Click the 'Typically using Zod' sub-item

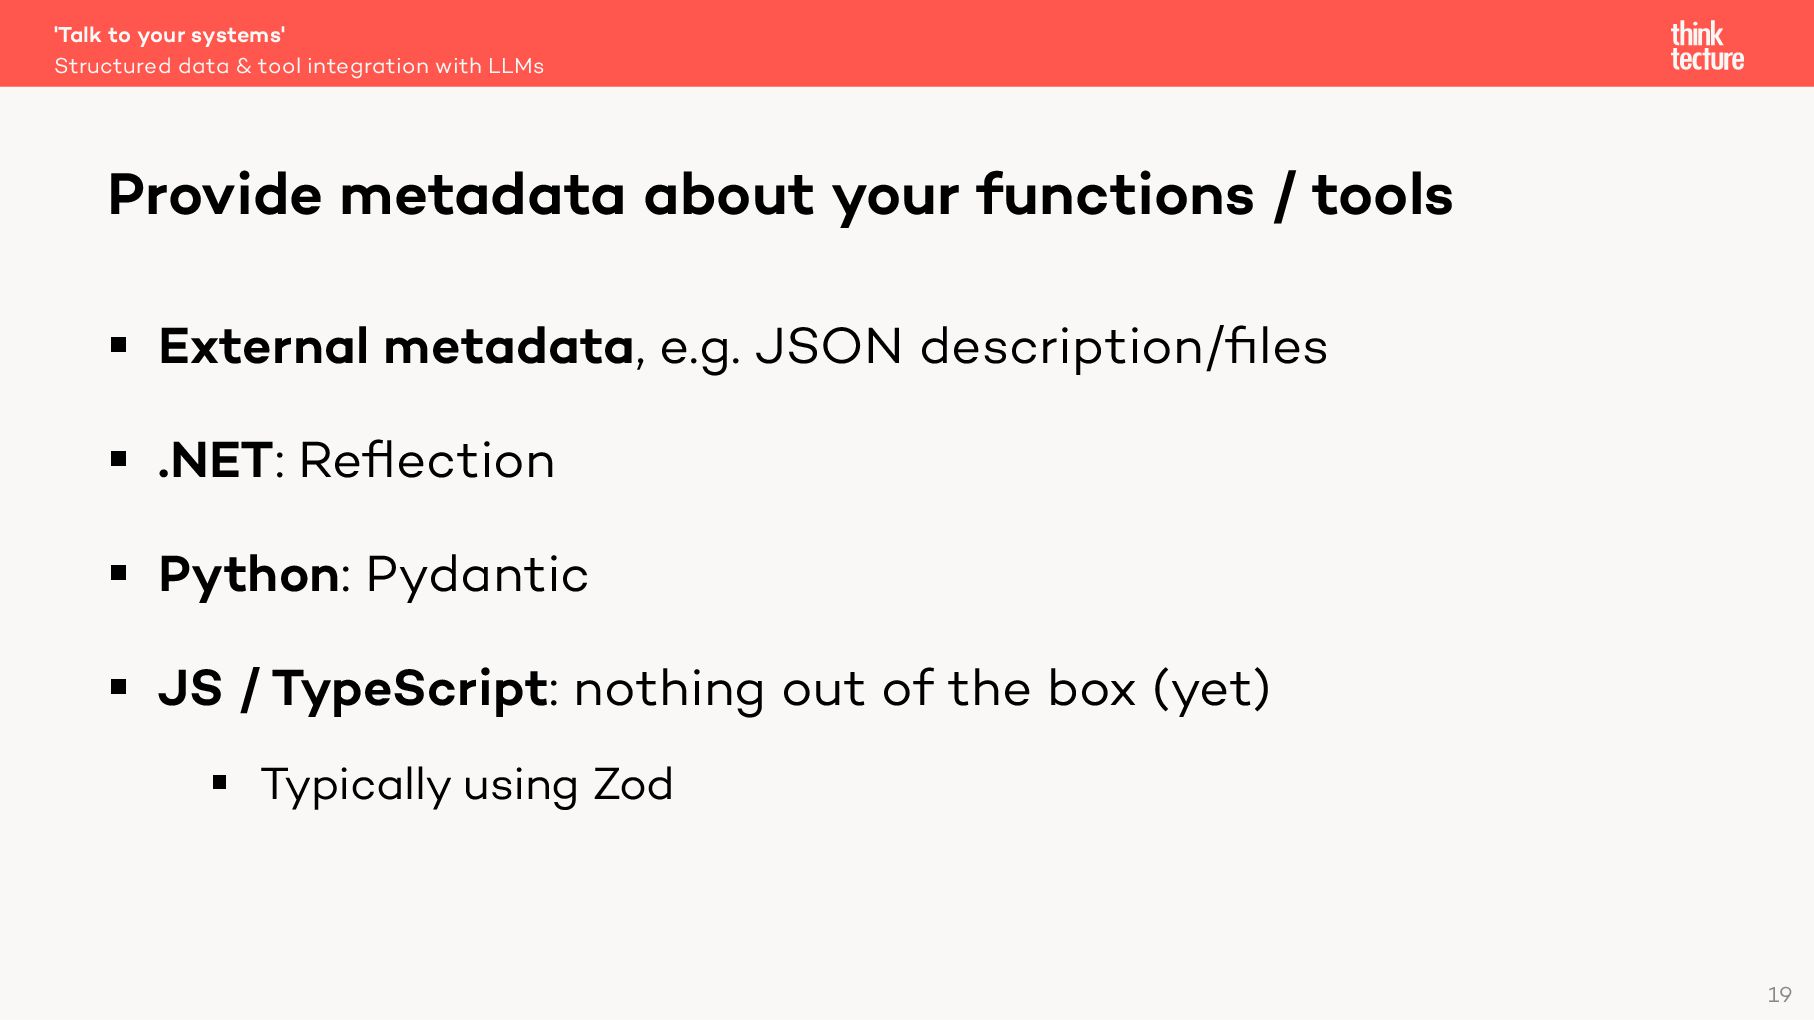pos(466,784)
